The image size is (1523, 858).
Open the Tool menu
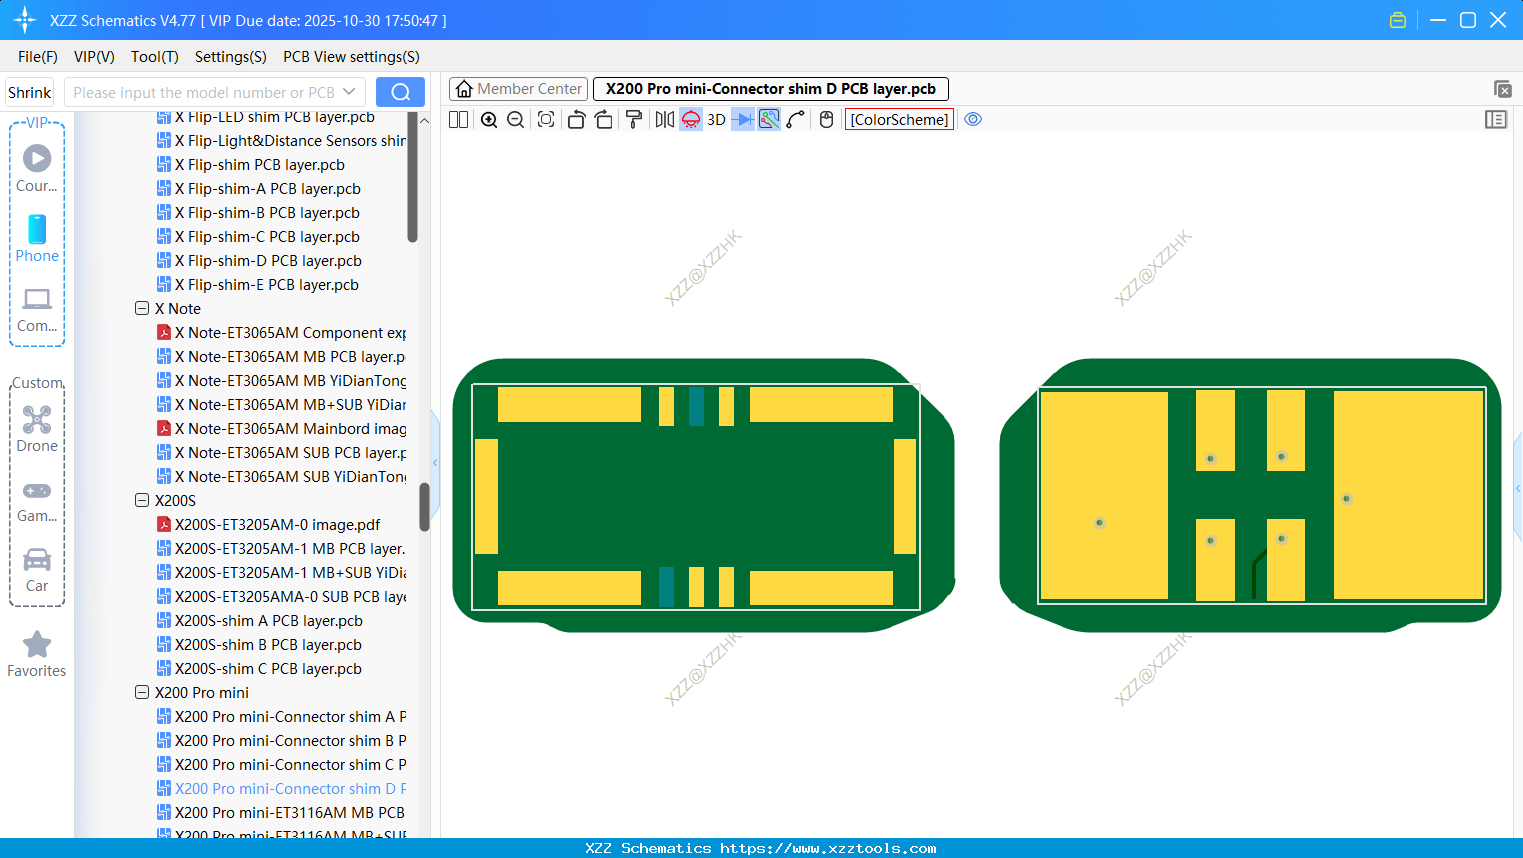[x=154, y=57]
